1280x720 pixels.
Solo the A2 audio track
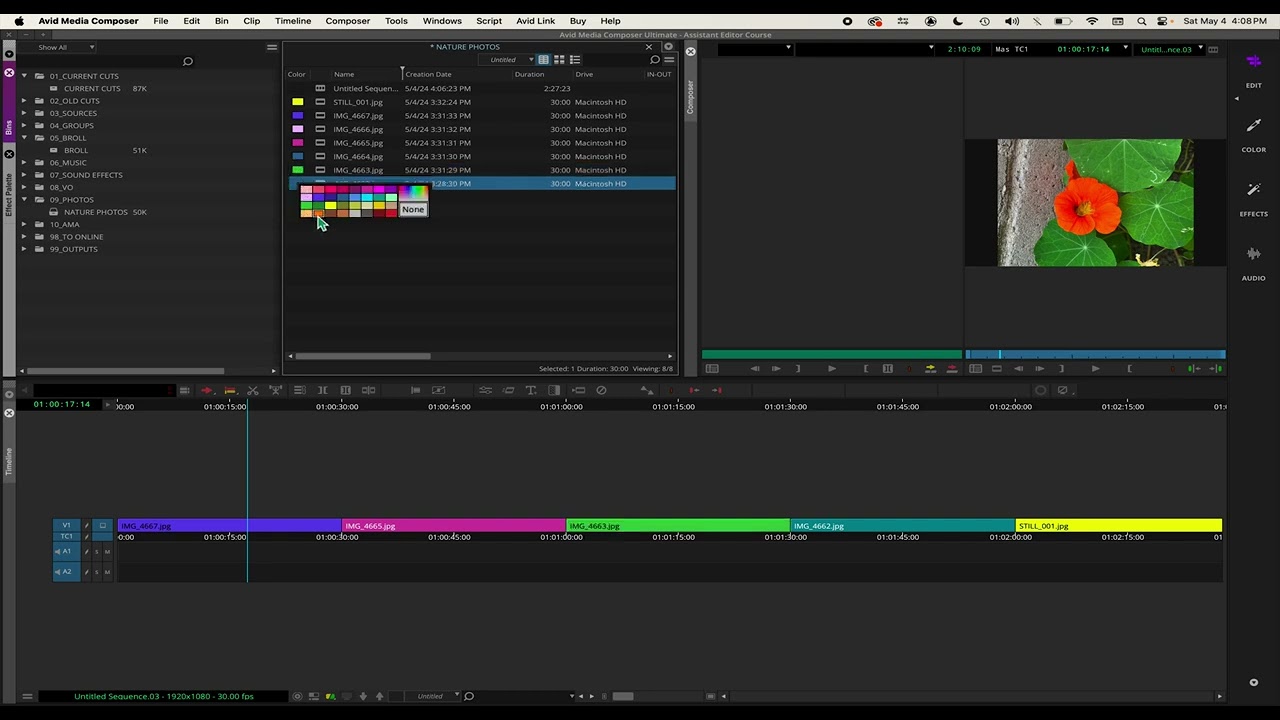97,572
